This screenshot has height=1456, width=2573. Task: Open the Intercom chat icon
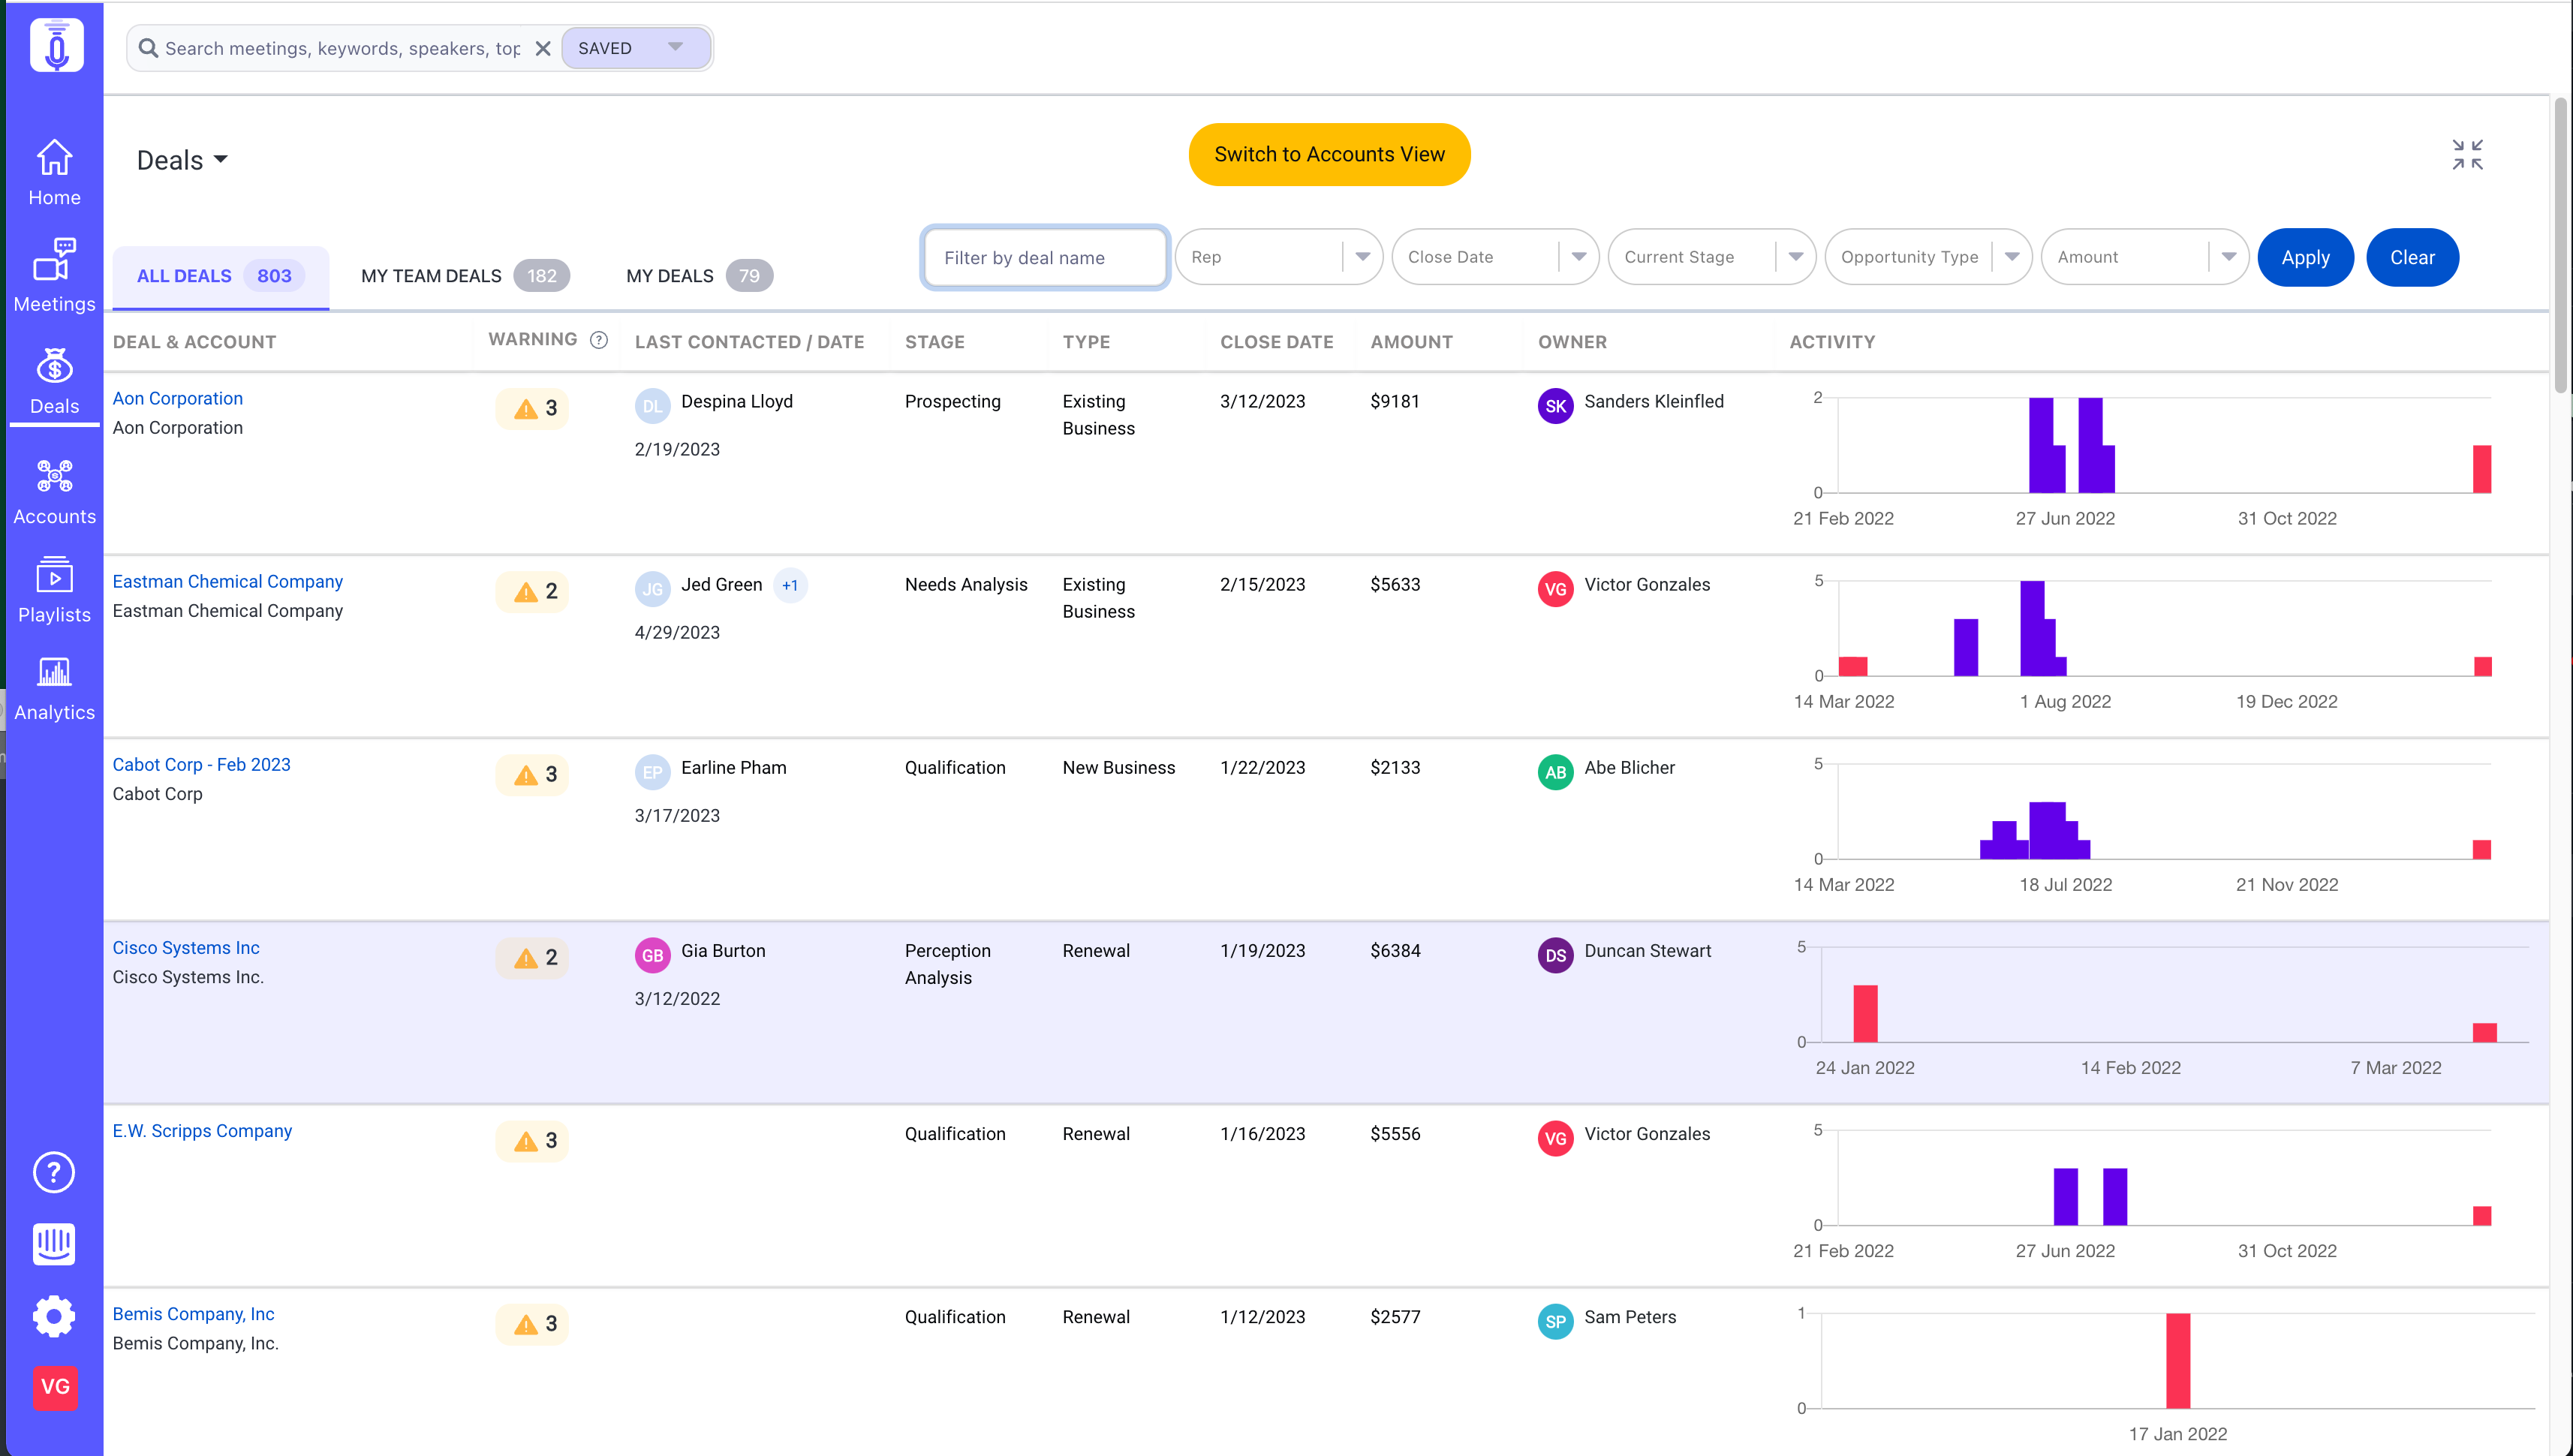(x=54, y=1244)
